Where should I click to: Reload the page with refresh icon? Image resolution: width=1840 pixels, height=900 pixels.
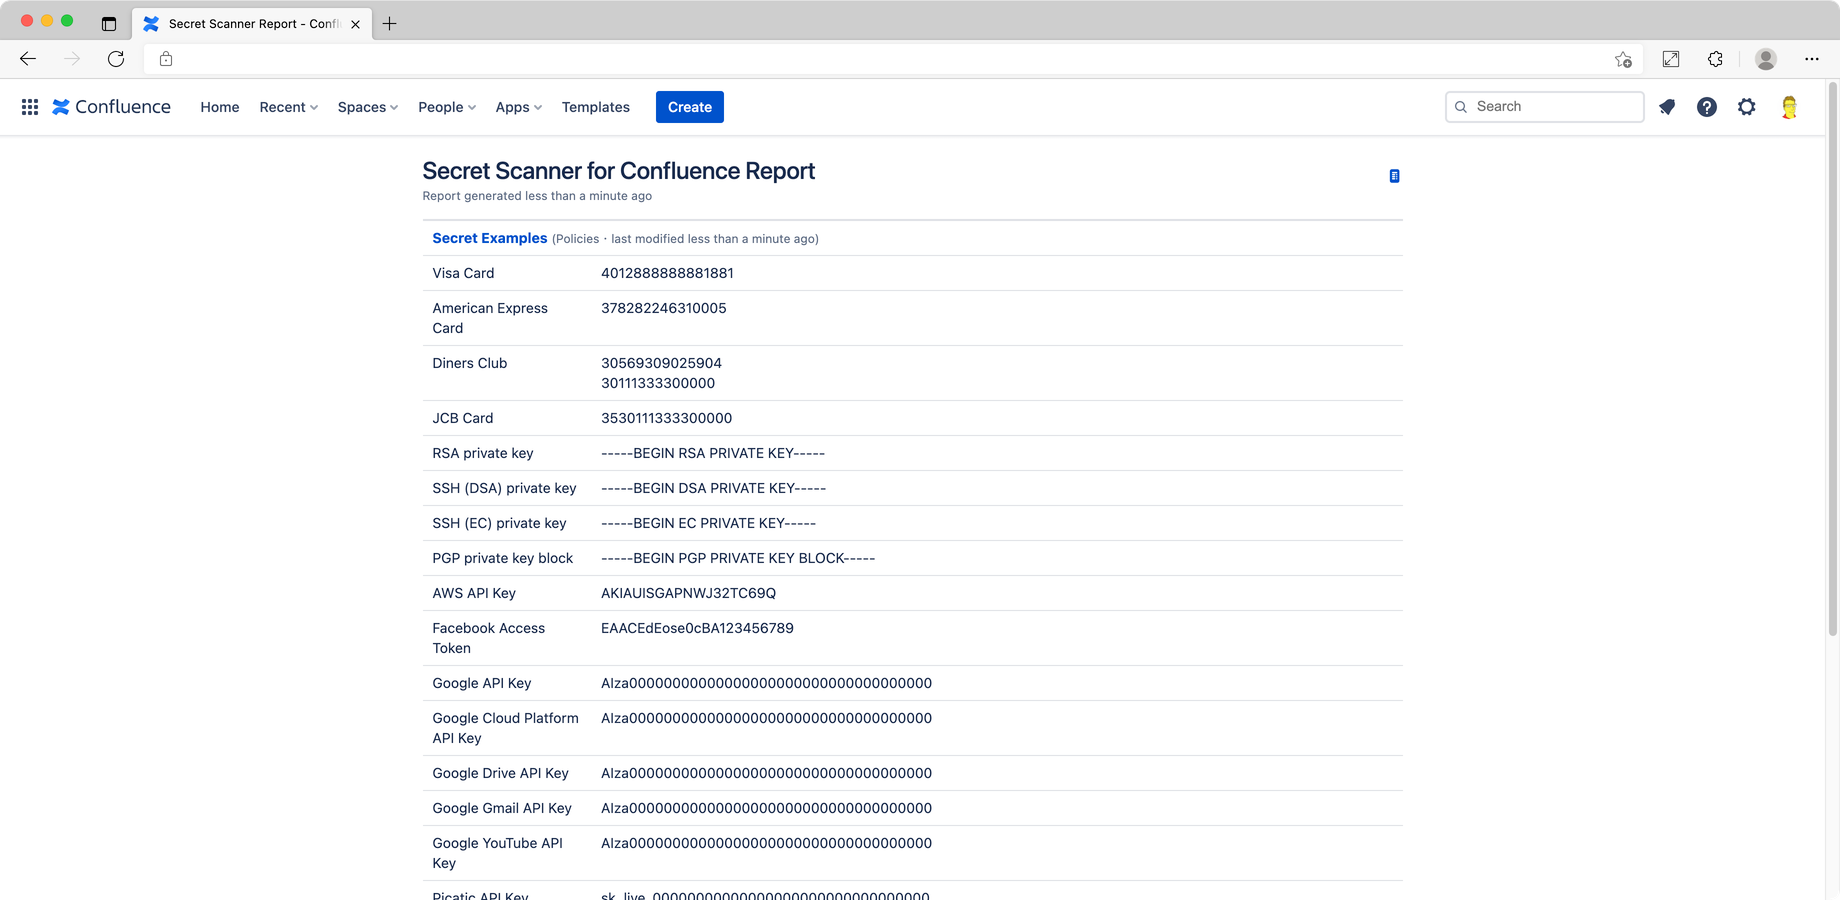(x=116, y=59)
